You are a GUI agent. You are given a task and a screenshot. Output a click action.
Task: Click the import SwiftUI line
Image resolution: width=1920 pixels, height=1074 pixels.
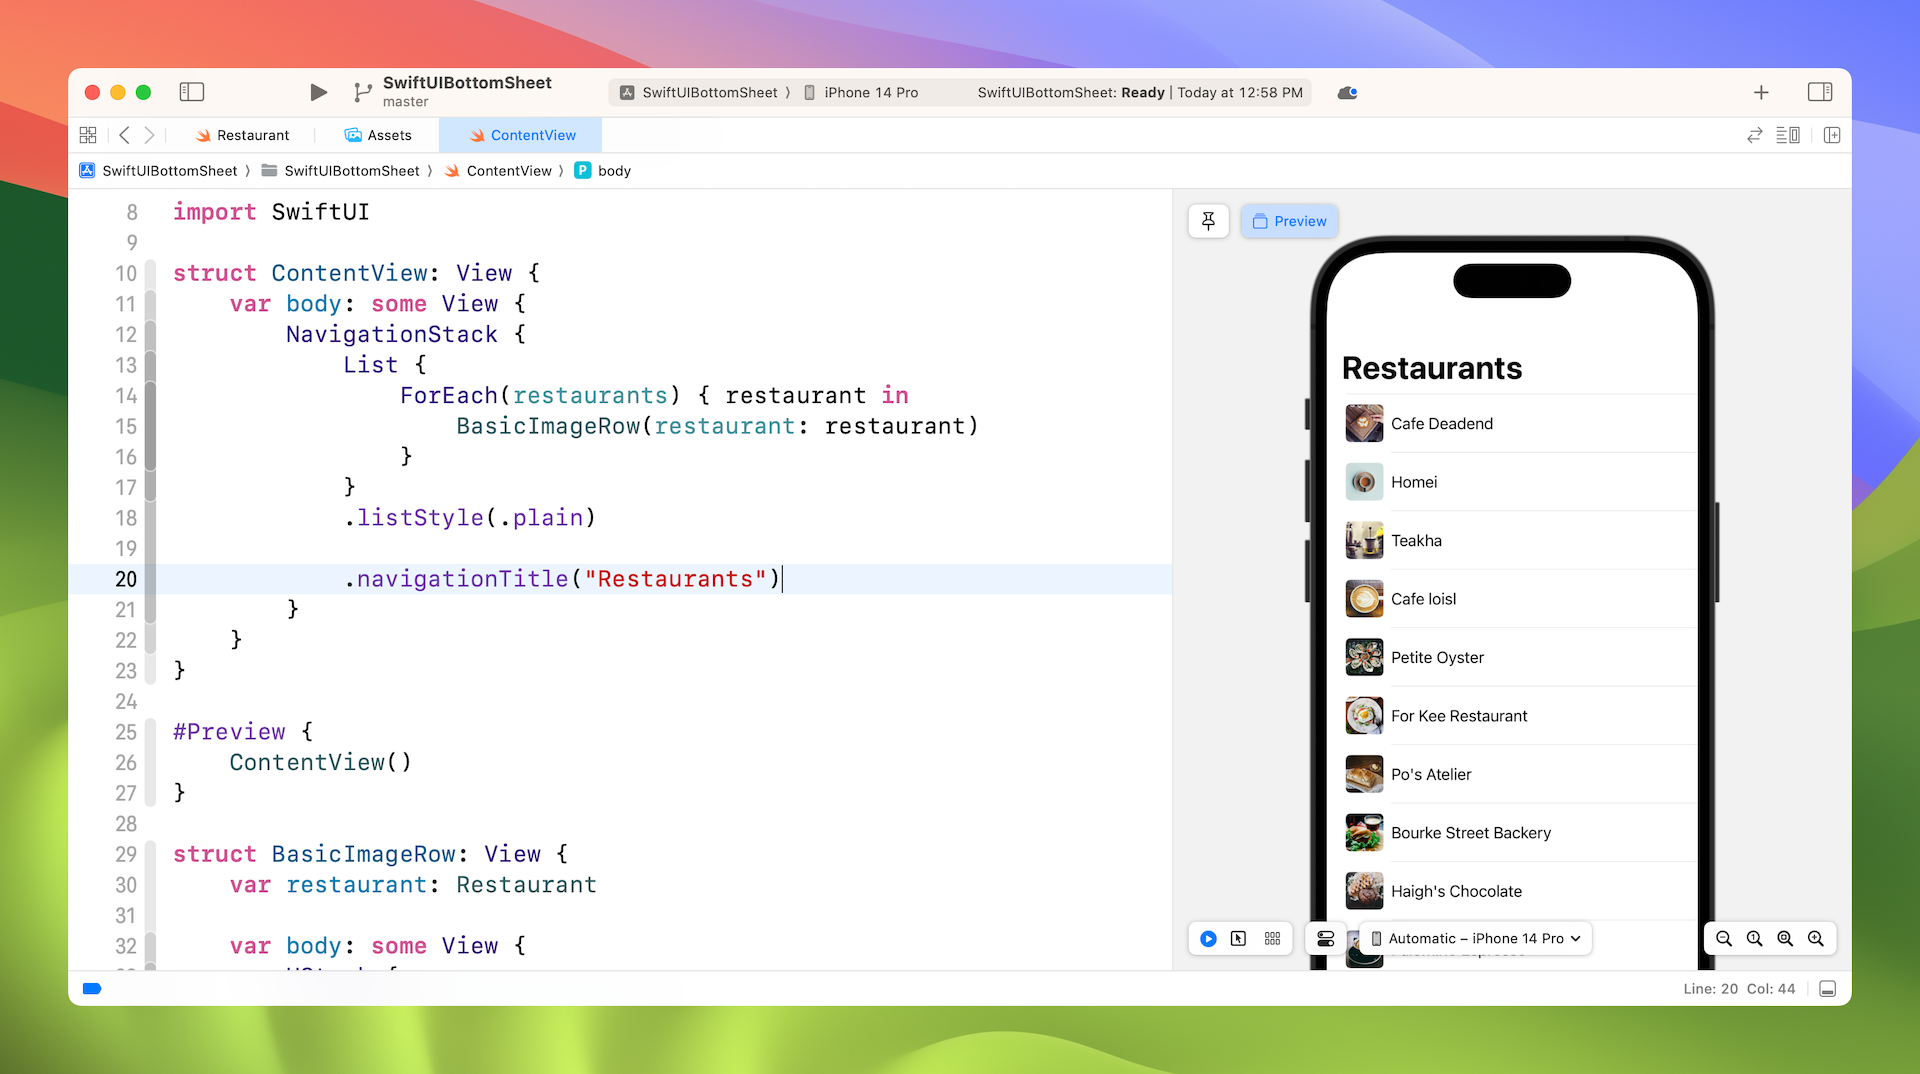coord(271,212)
